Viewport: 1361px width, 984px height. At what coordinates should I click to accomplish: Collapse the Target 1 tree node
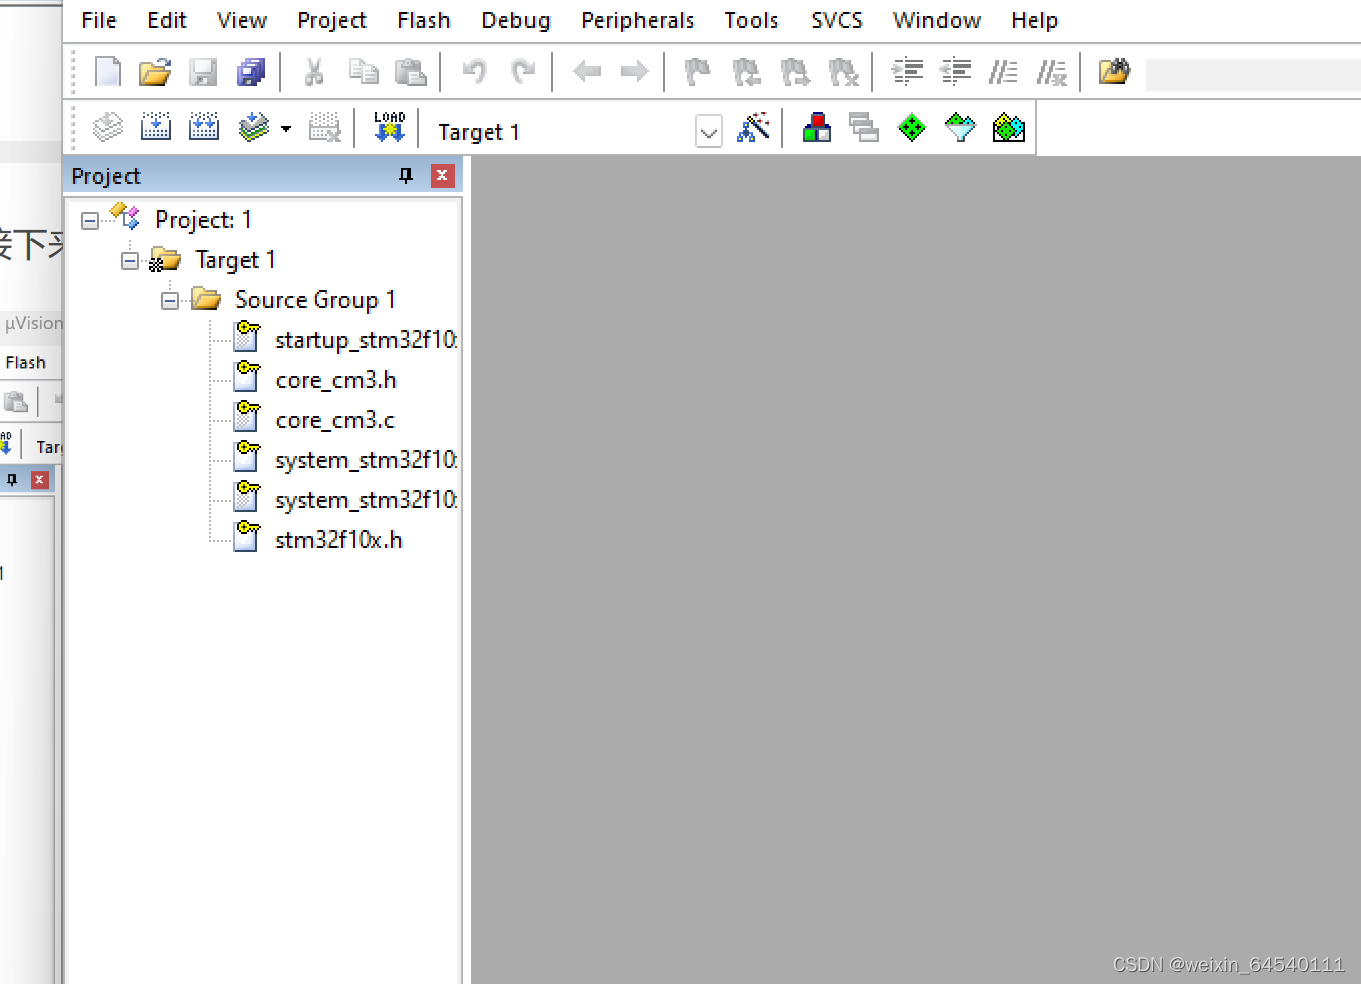130,259
